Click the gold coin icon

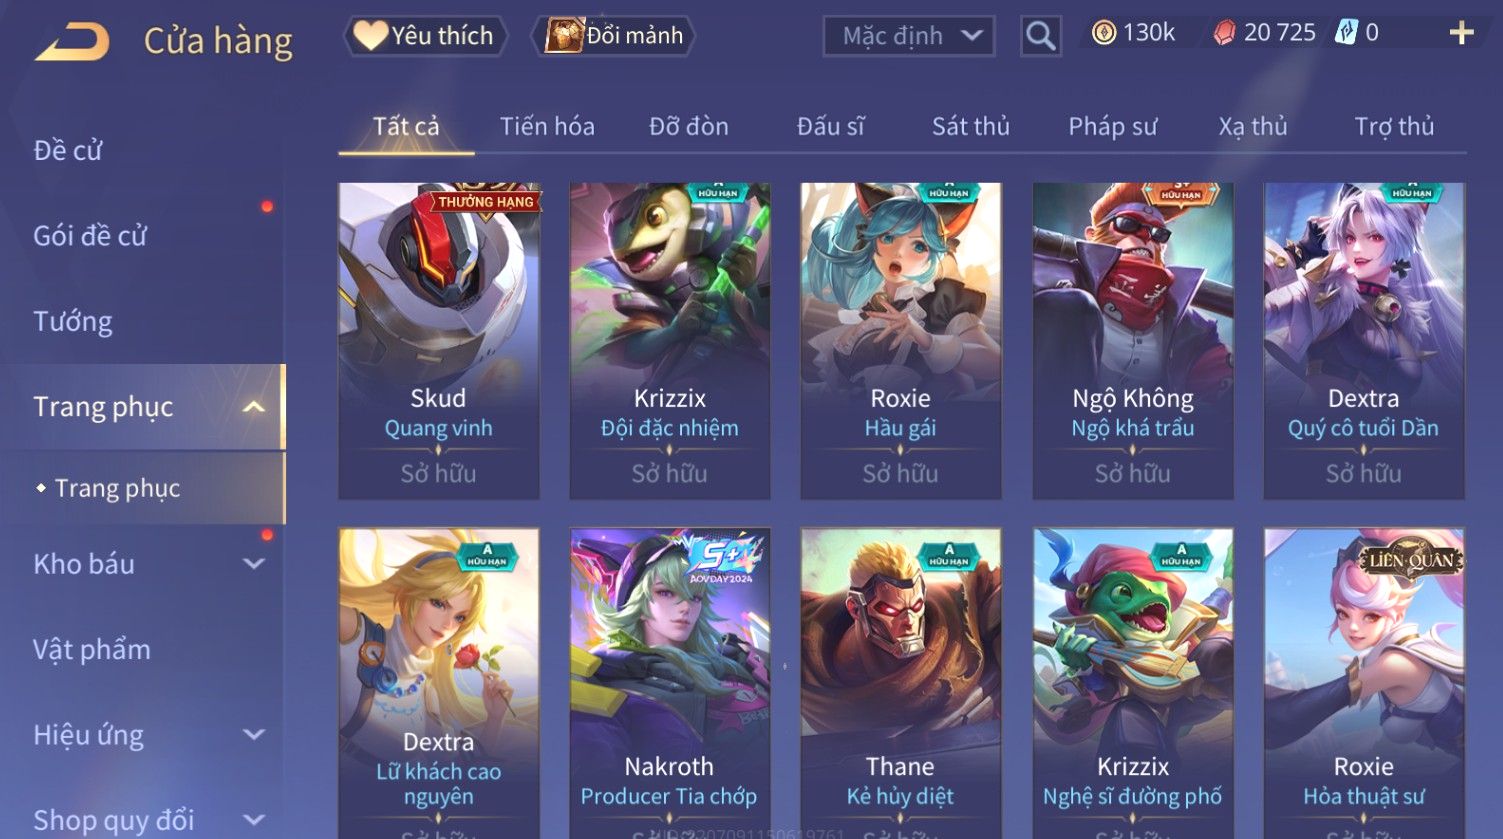[1103, 33]
